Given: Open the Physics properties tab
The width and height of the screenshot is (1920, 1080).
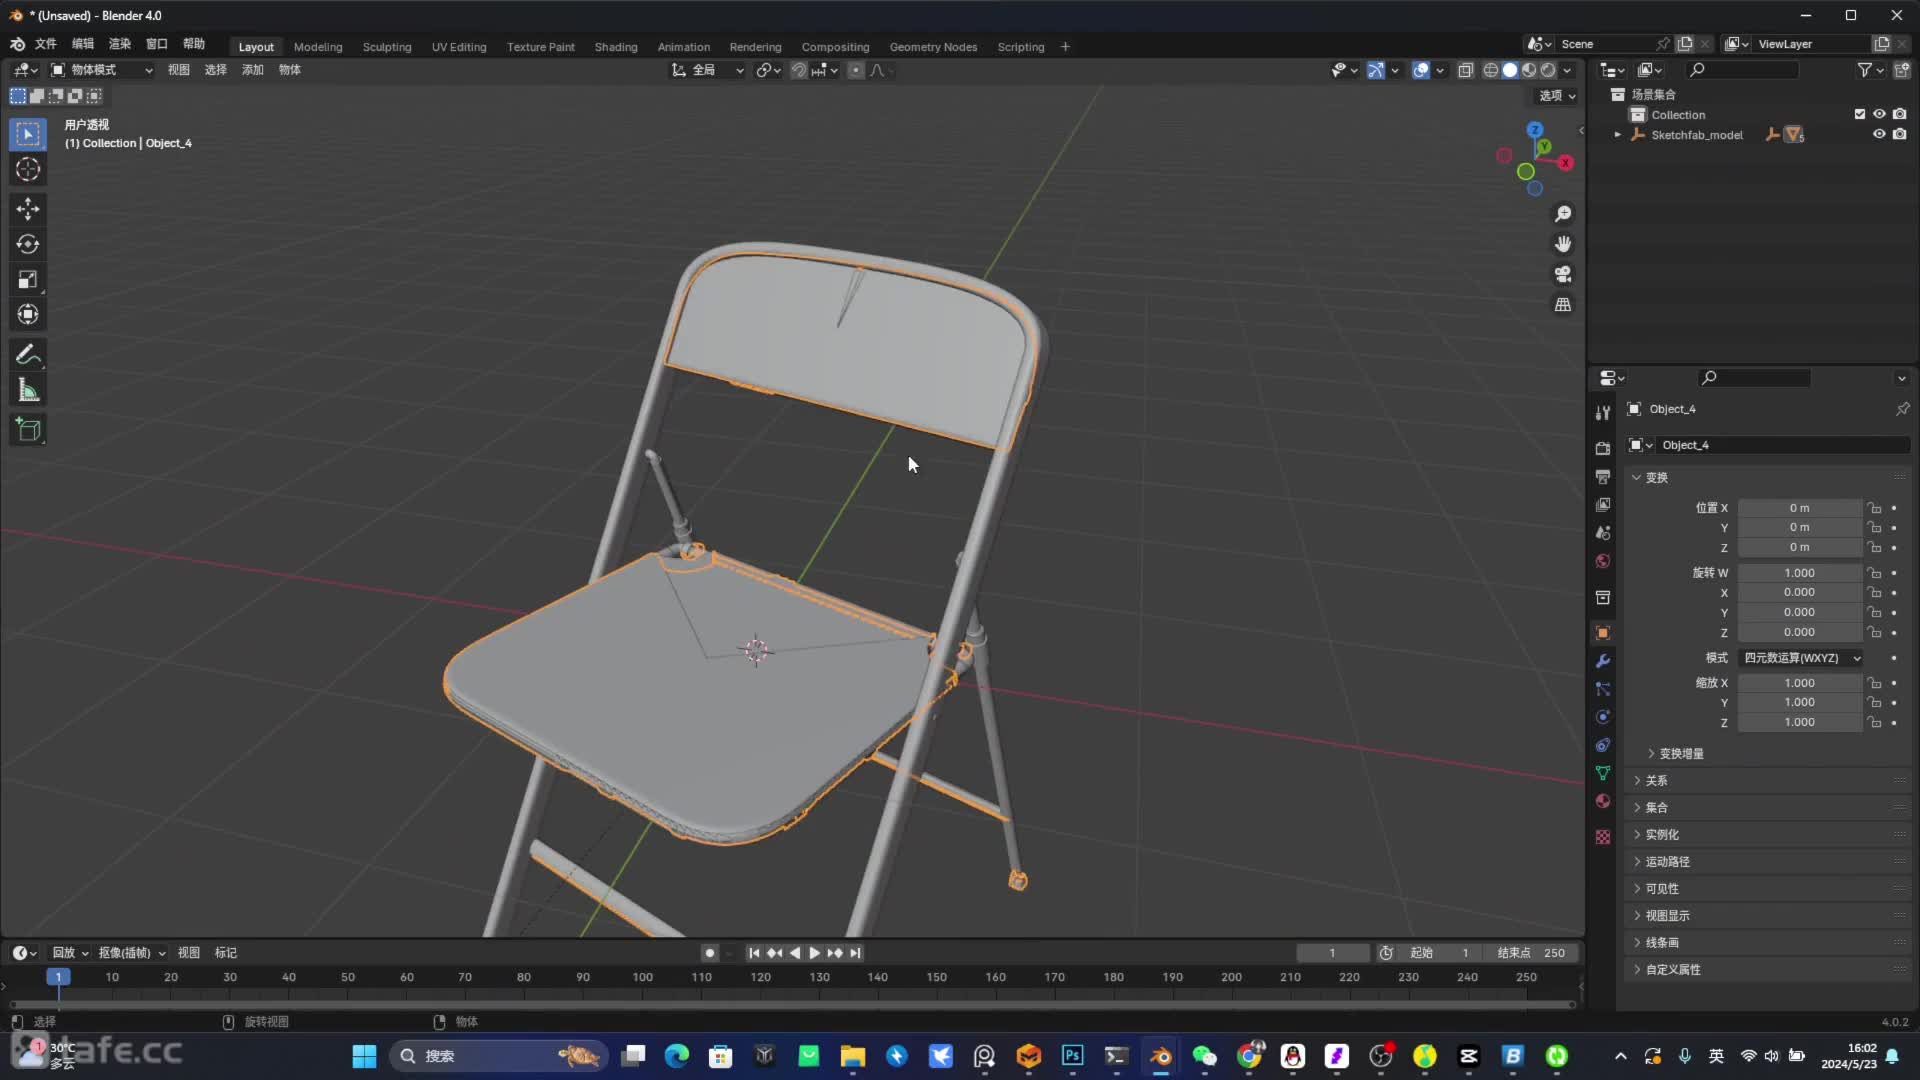Looking at the screenshot, I should click(x=1603, y=717).
